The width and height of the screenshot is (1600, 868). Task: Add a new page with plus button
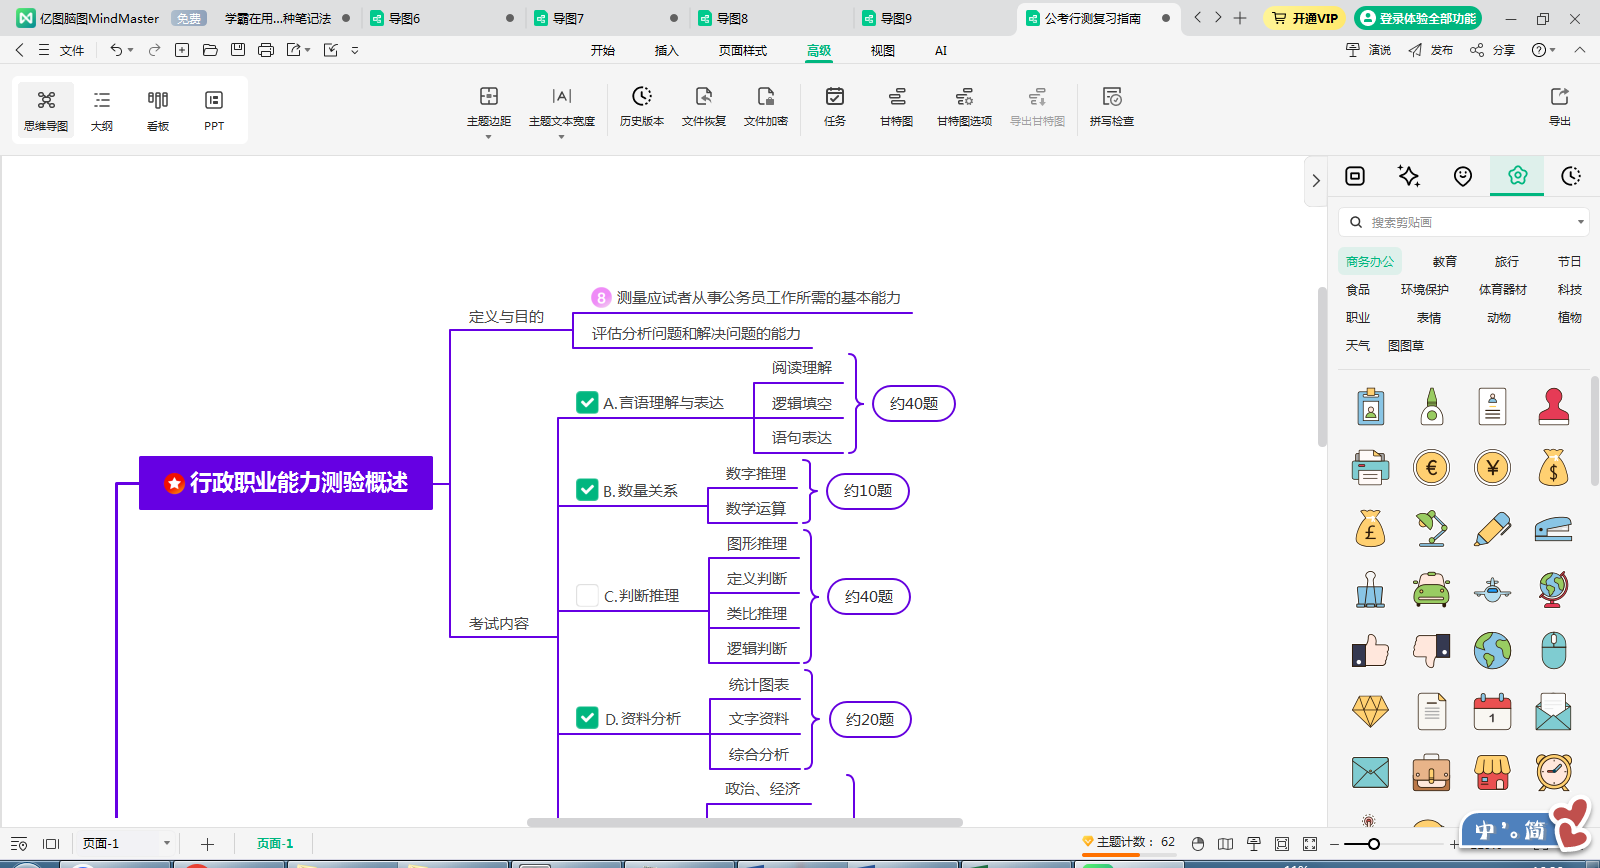pyautogui.click(x=207, y=844)
